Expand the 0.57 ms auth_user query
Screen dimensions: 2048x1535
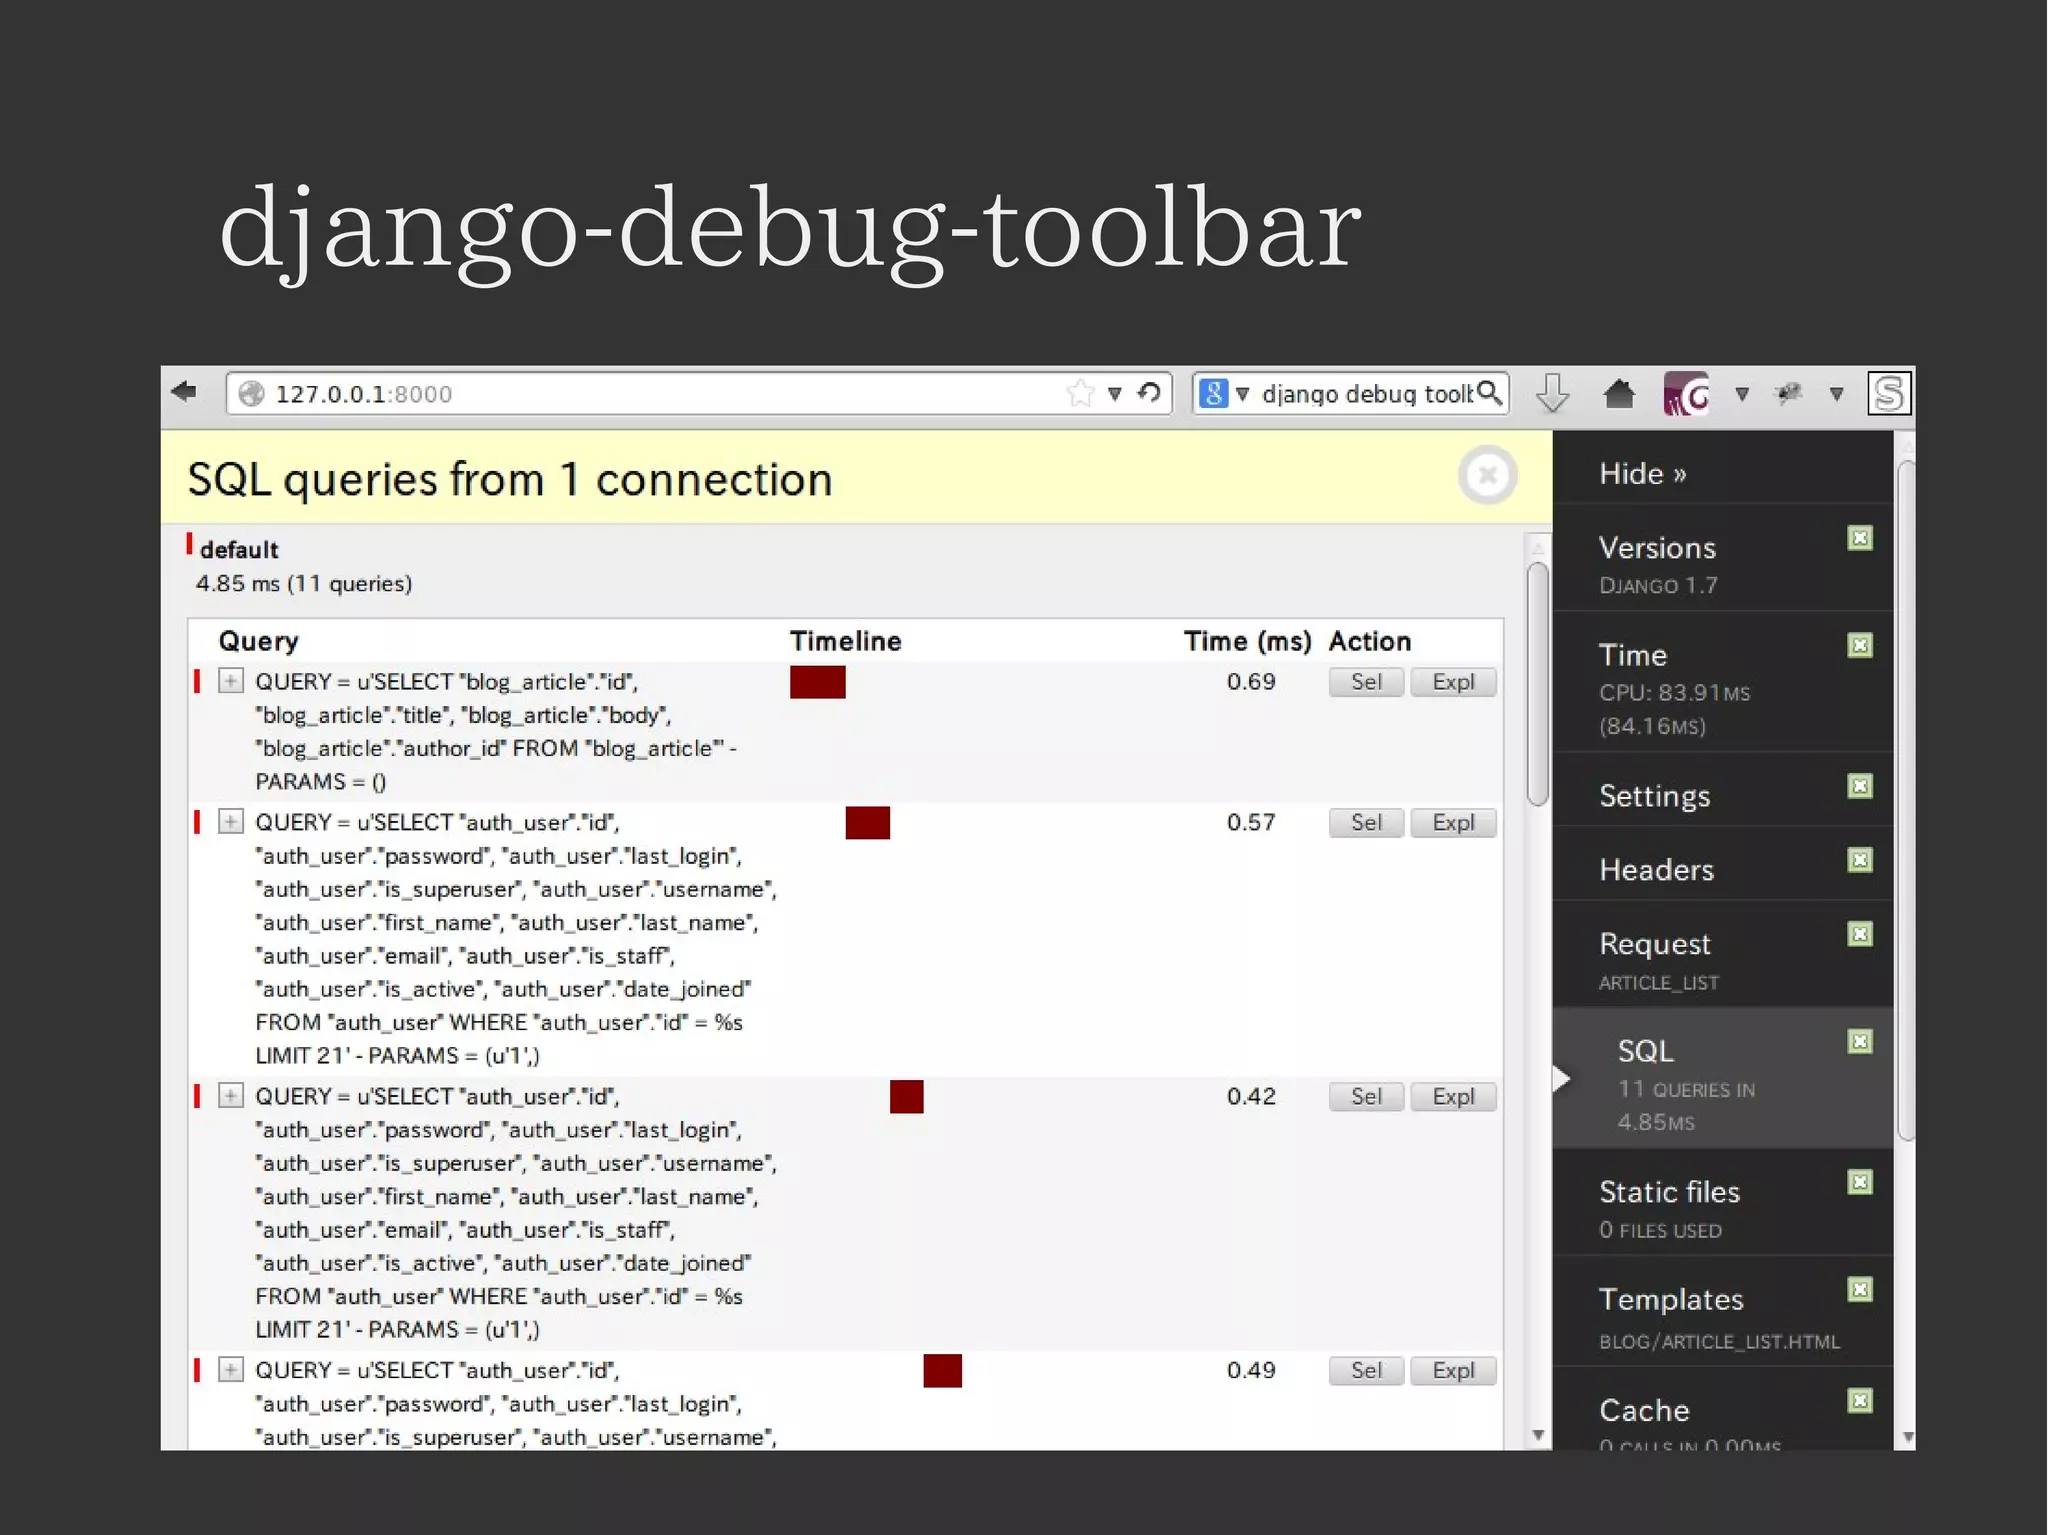pyautogui.click(x=231, y=822)
